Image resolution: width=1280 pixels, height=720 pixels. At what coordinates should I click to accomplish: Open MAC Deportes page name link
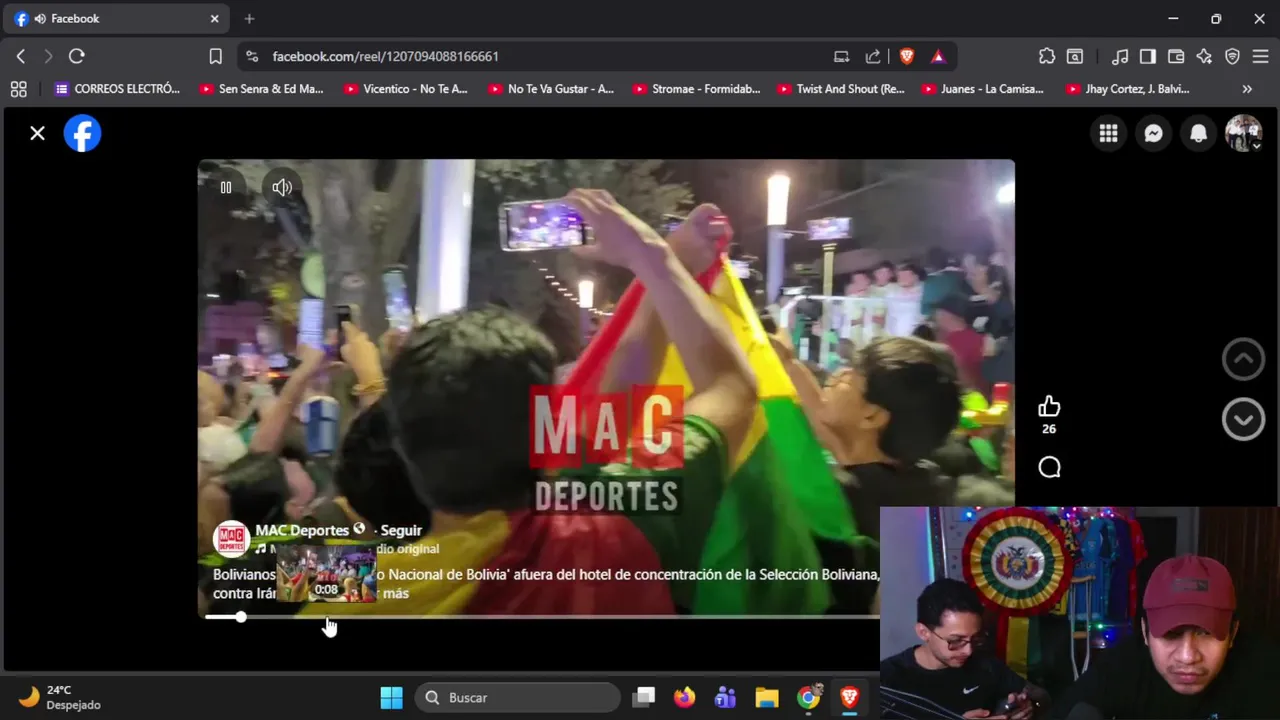pyautogui.click(x=302, y=530)
